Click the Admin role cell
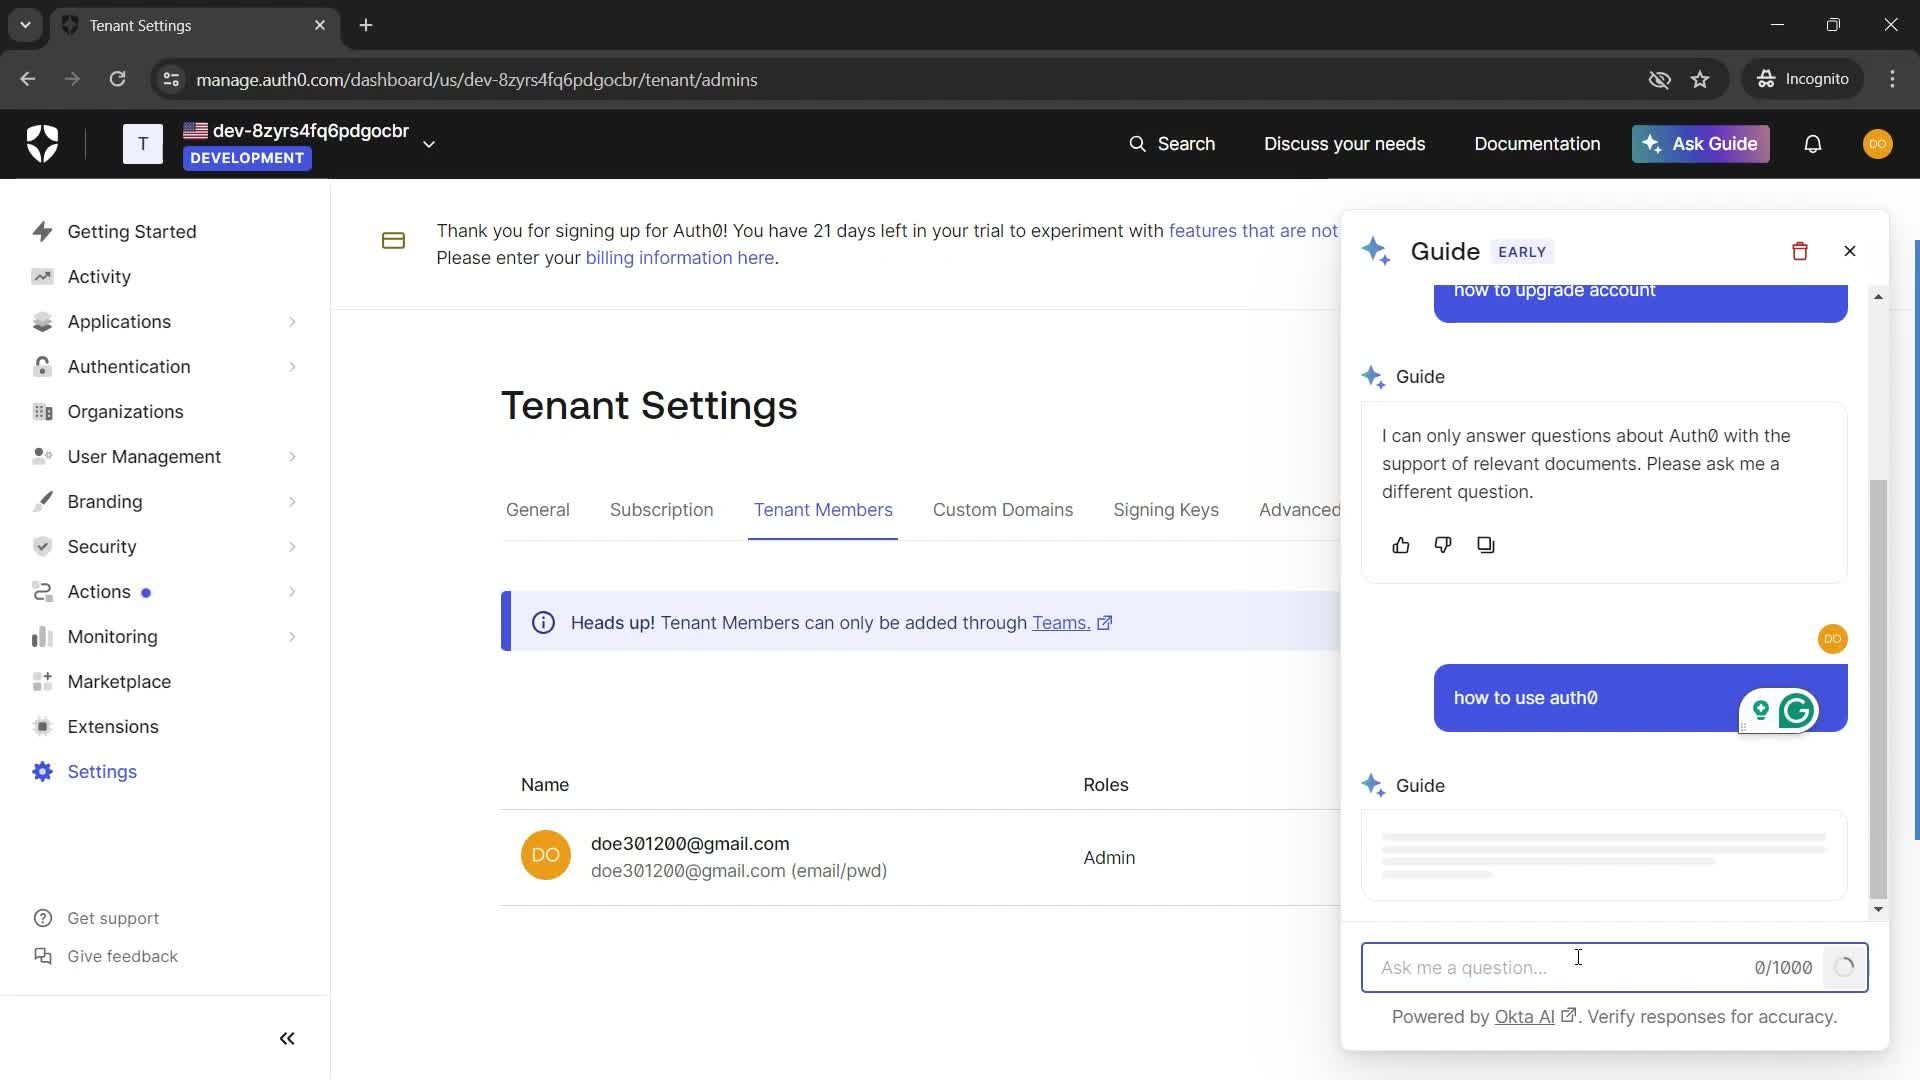 tap(1109, 858)
